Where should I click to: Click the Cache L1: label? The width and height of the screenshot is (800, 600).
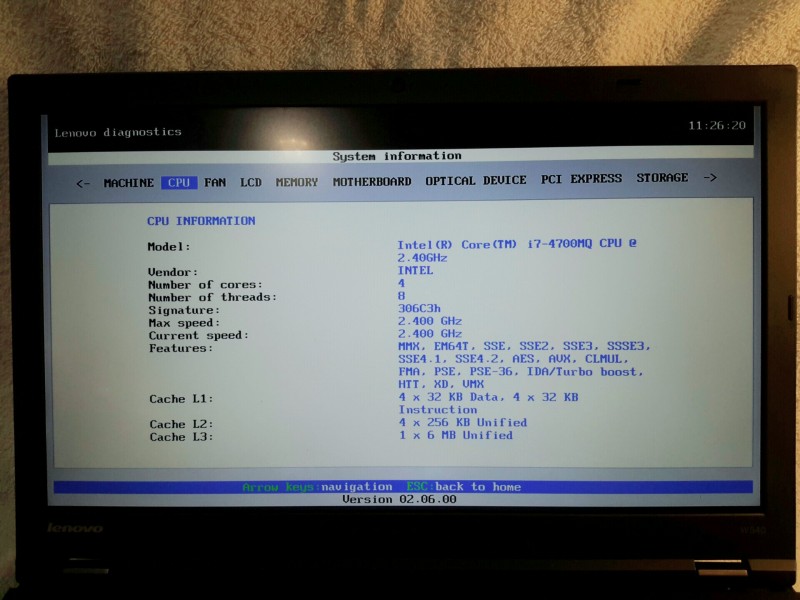click(181, 399)
